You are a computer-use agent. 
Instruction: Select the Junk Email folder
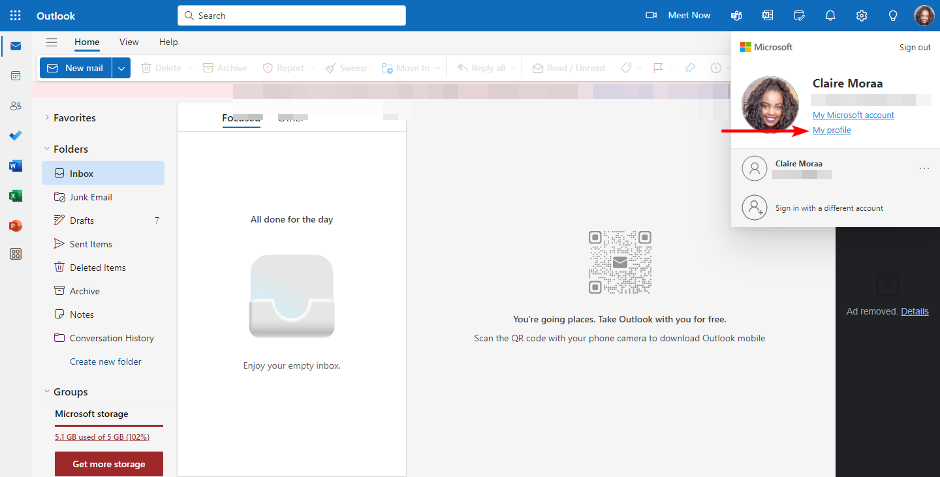coord(103,197)
